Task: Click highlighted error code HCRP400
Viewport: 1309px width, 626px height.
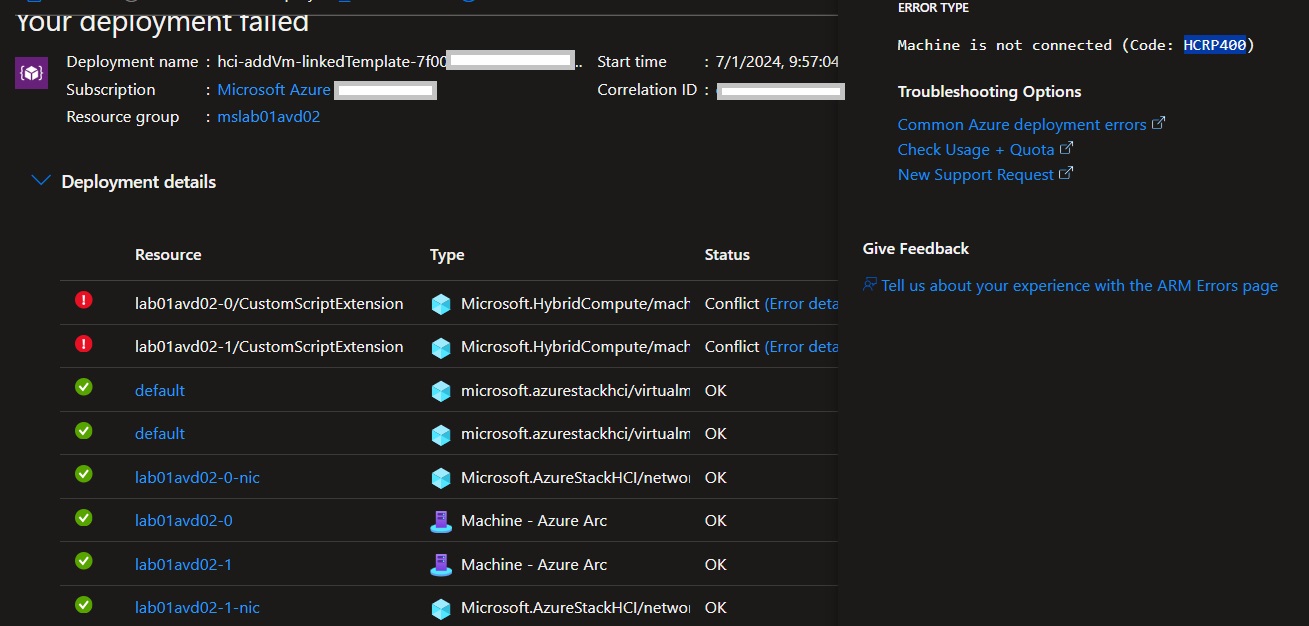Action: coord(1215,45)
